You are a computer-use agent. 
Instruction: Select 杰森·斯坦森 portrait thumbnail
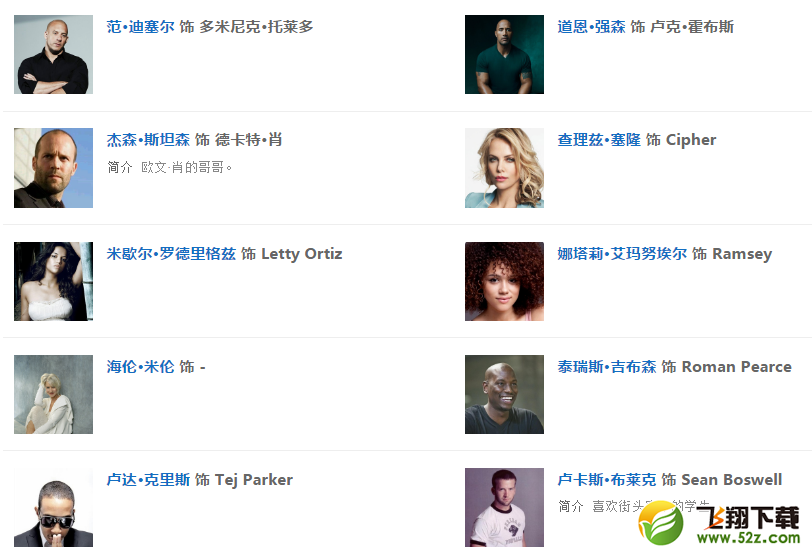point(53,168)
